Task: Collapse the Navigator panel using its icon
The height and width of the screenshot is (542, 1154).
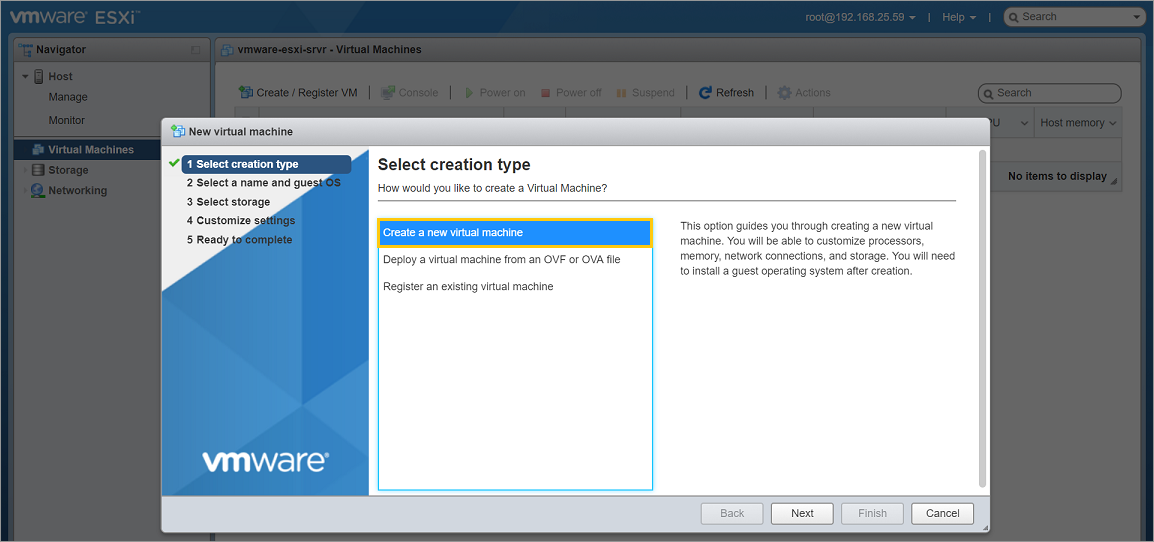Action: click(195, 50)
